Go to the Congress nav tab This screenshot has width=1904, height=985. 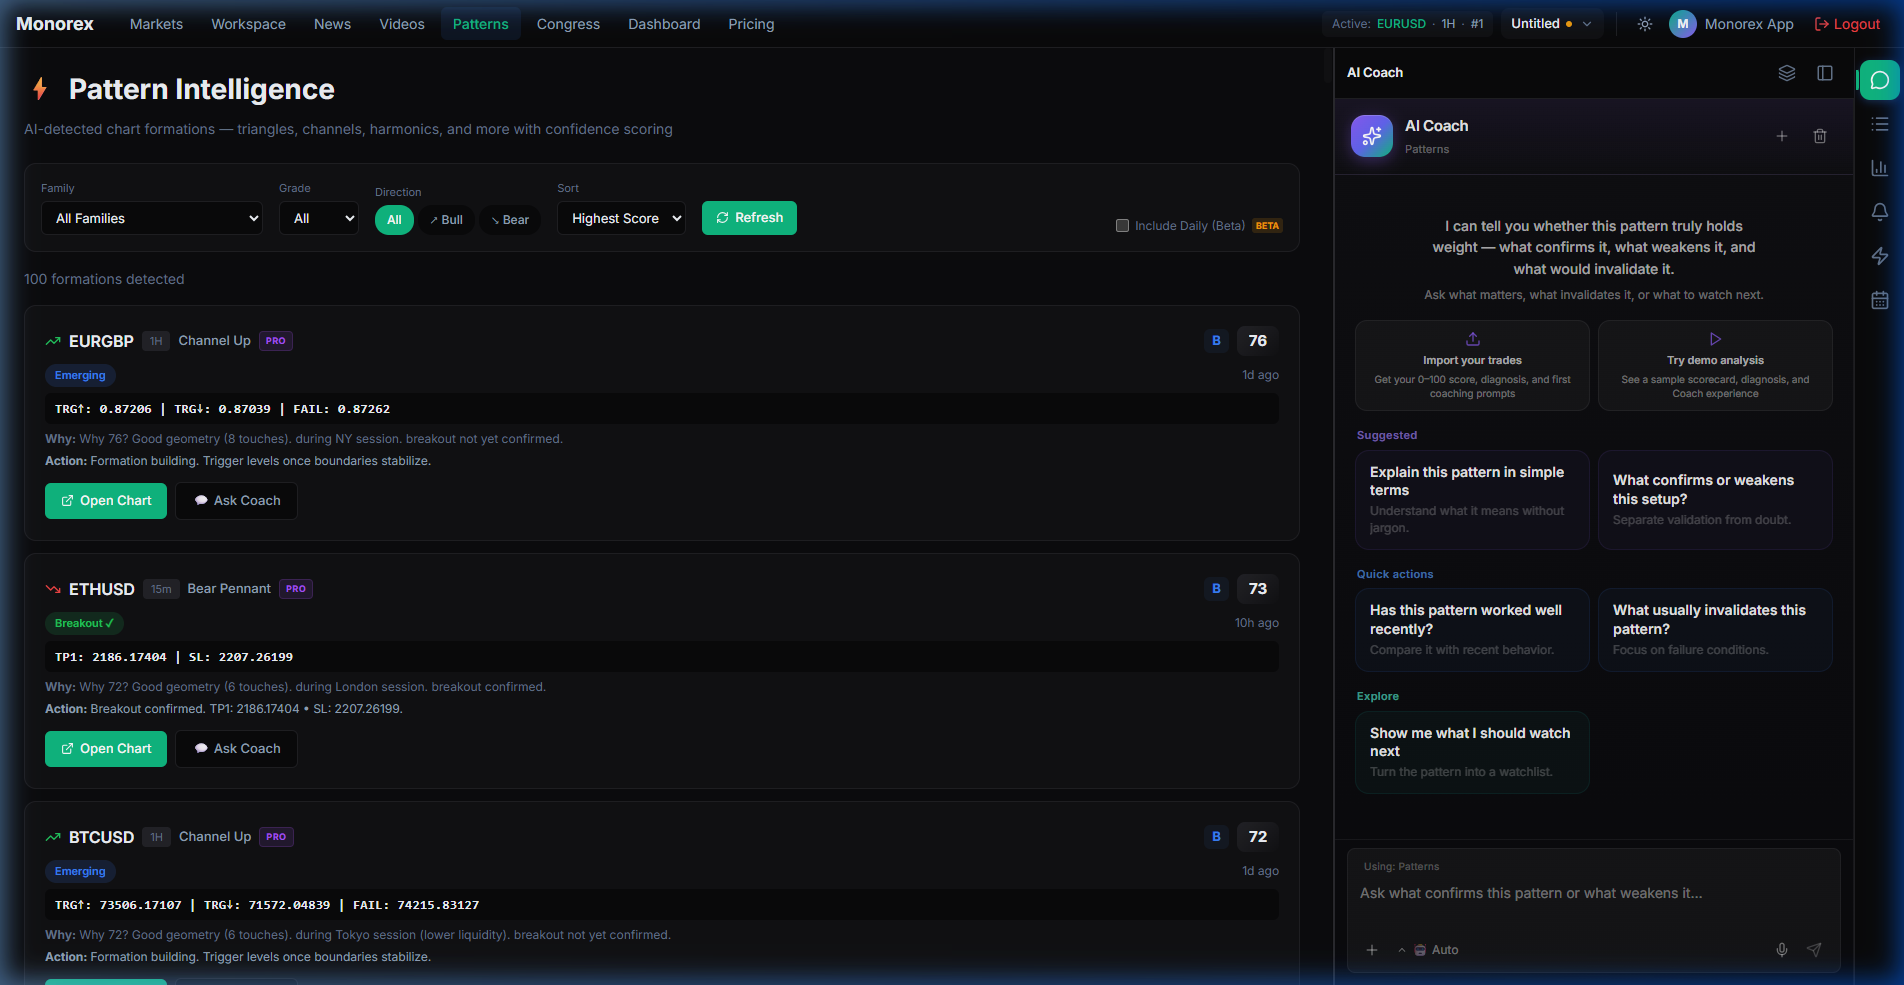(x=568, y=24)
